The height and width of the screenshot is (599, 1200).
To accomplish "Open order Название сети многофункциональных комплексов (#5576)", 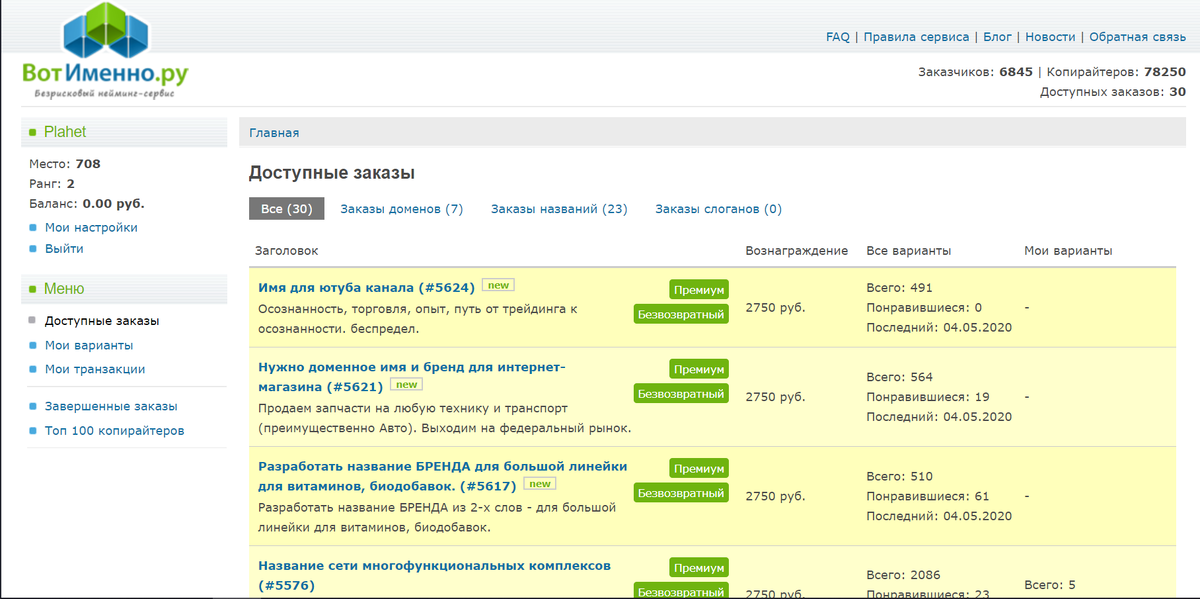I will 434,575.
